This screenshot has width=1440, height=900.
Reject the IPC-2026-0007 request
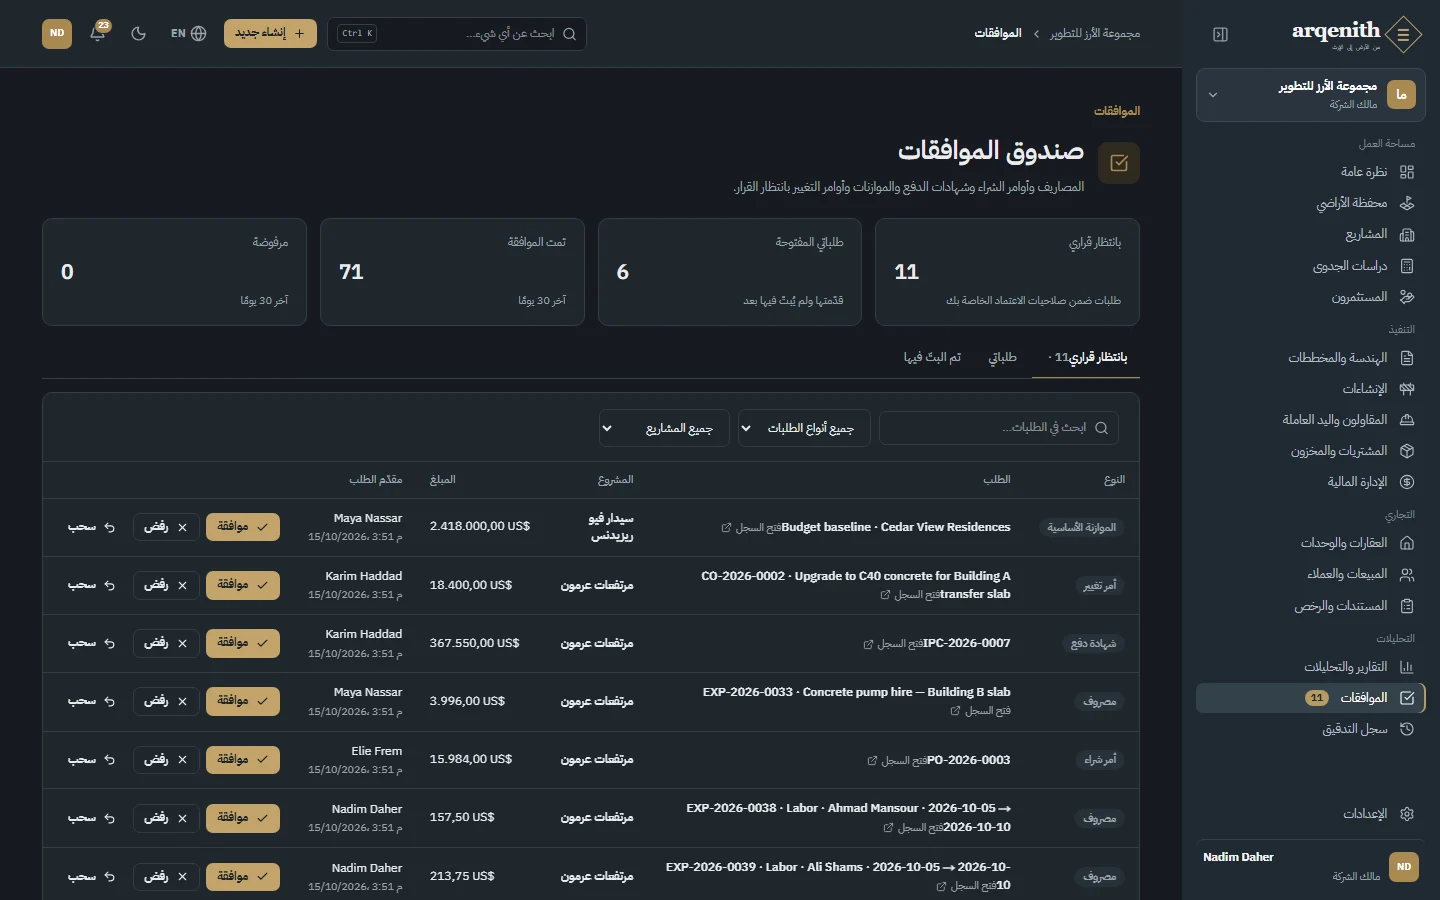point(166,643)
